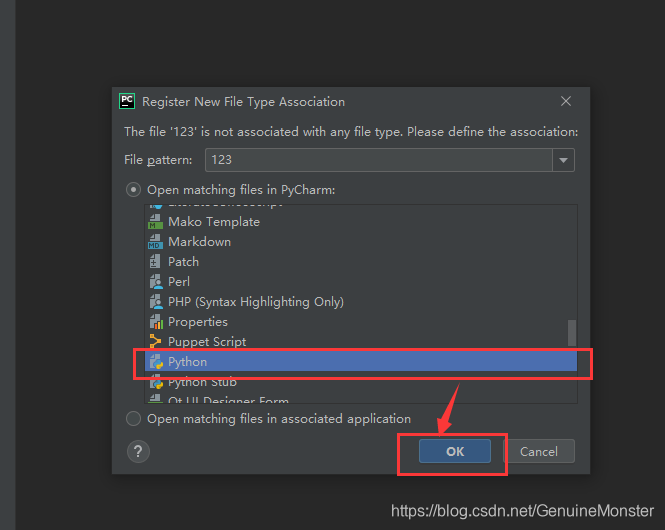Click into the File pattern field showing 123
The width and height of the screenshot is (665, 530).
(x=379, y=160)
